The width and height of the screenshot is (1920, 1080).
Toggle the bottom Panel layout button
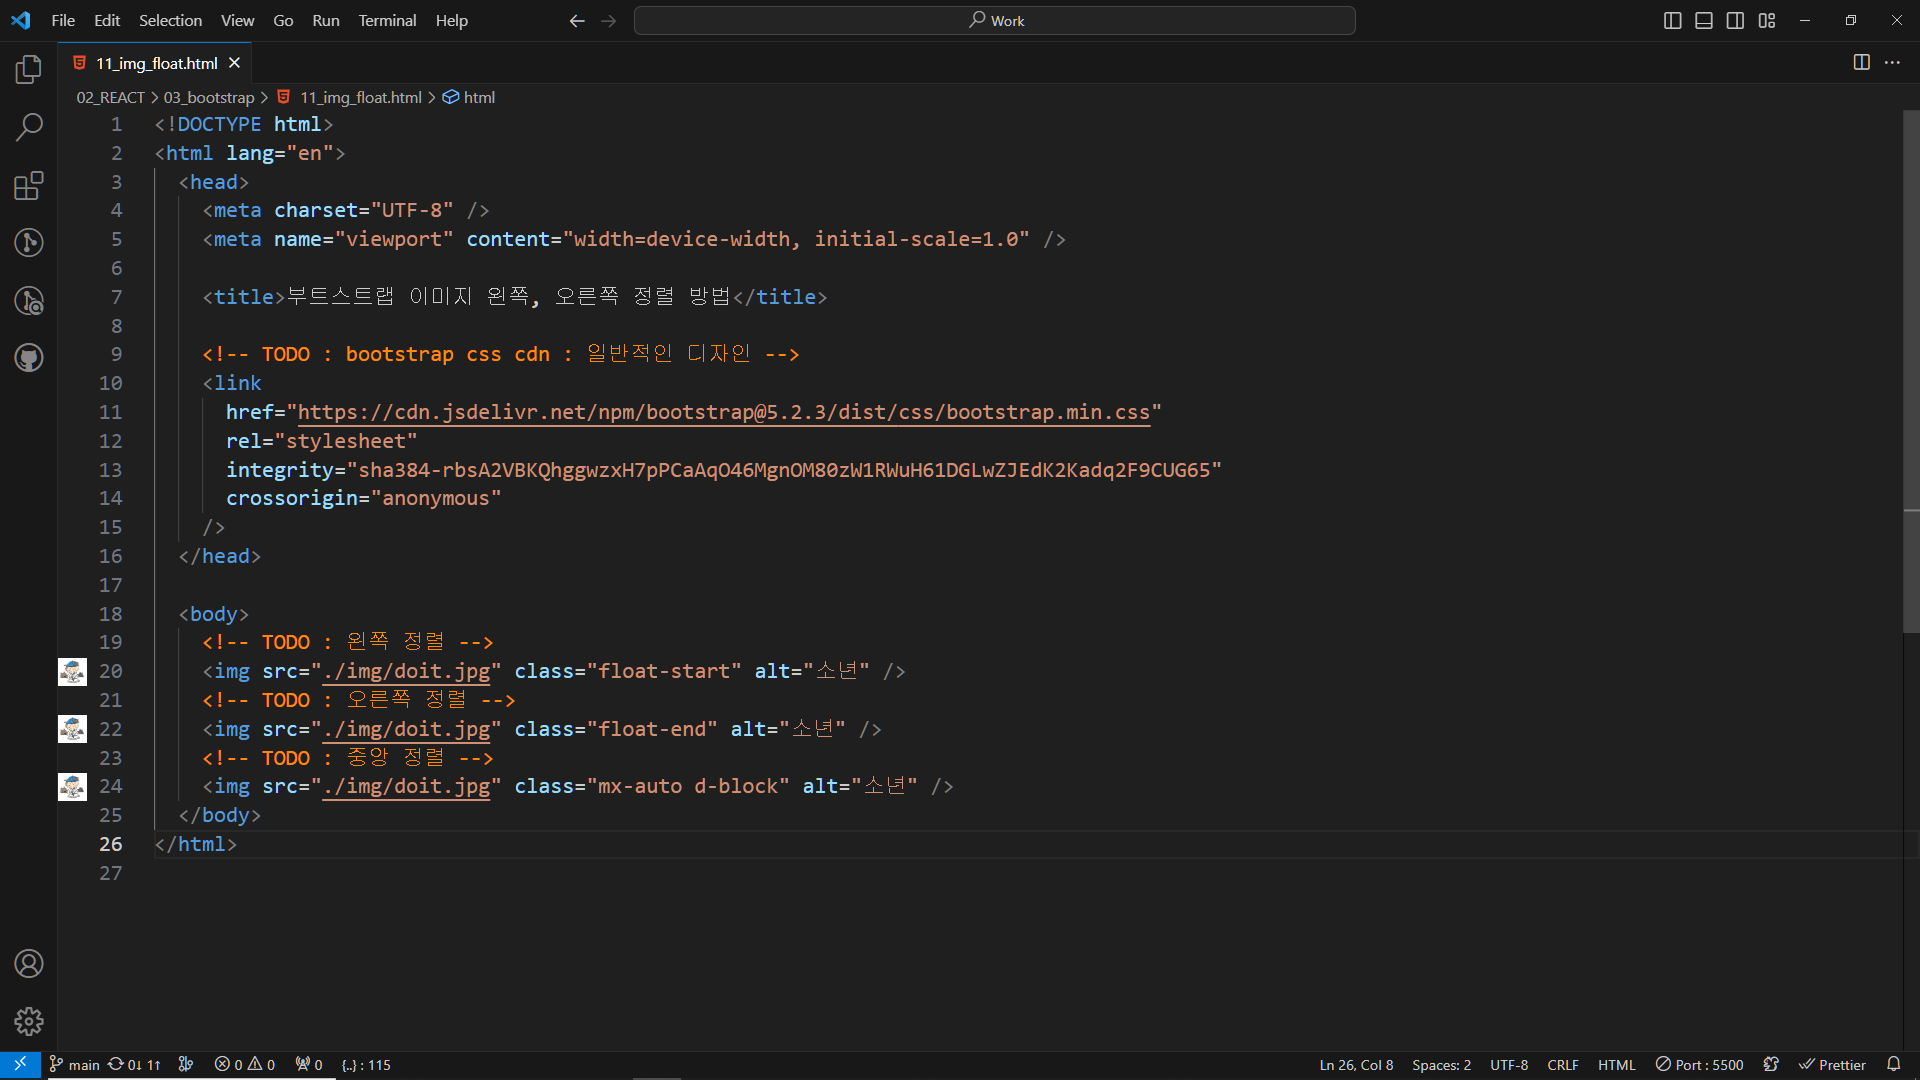pyautogui.click(x=1704, y=21)
